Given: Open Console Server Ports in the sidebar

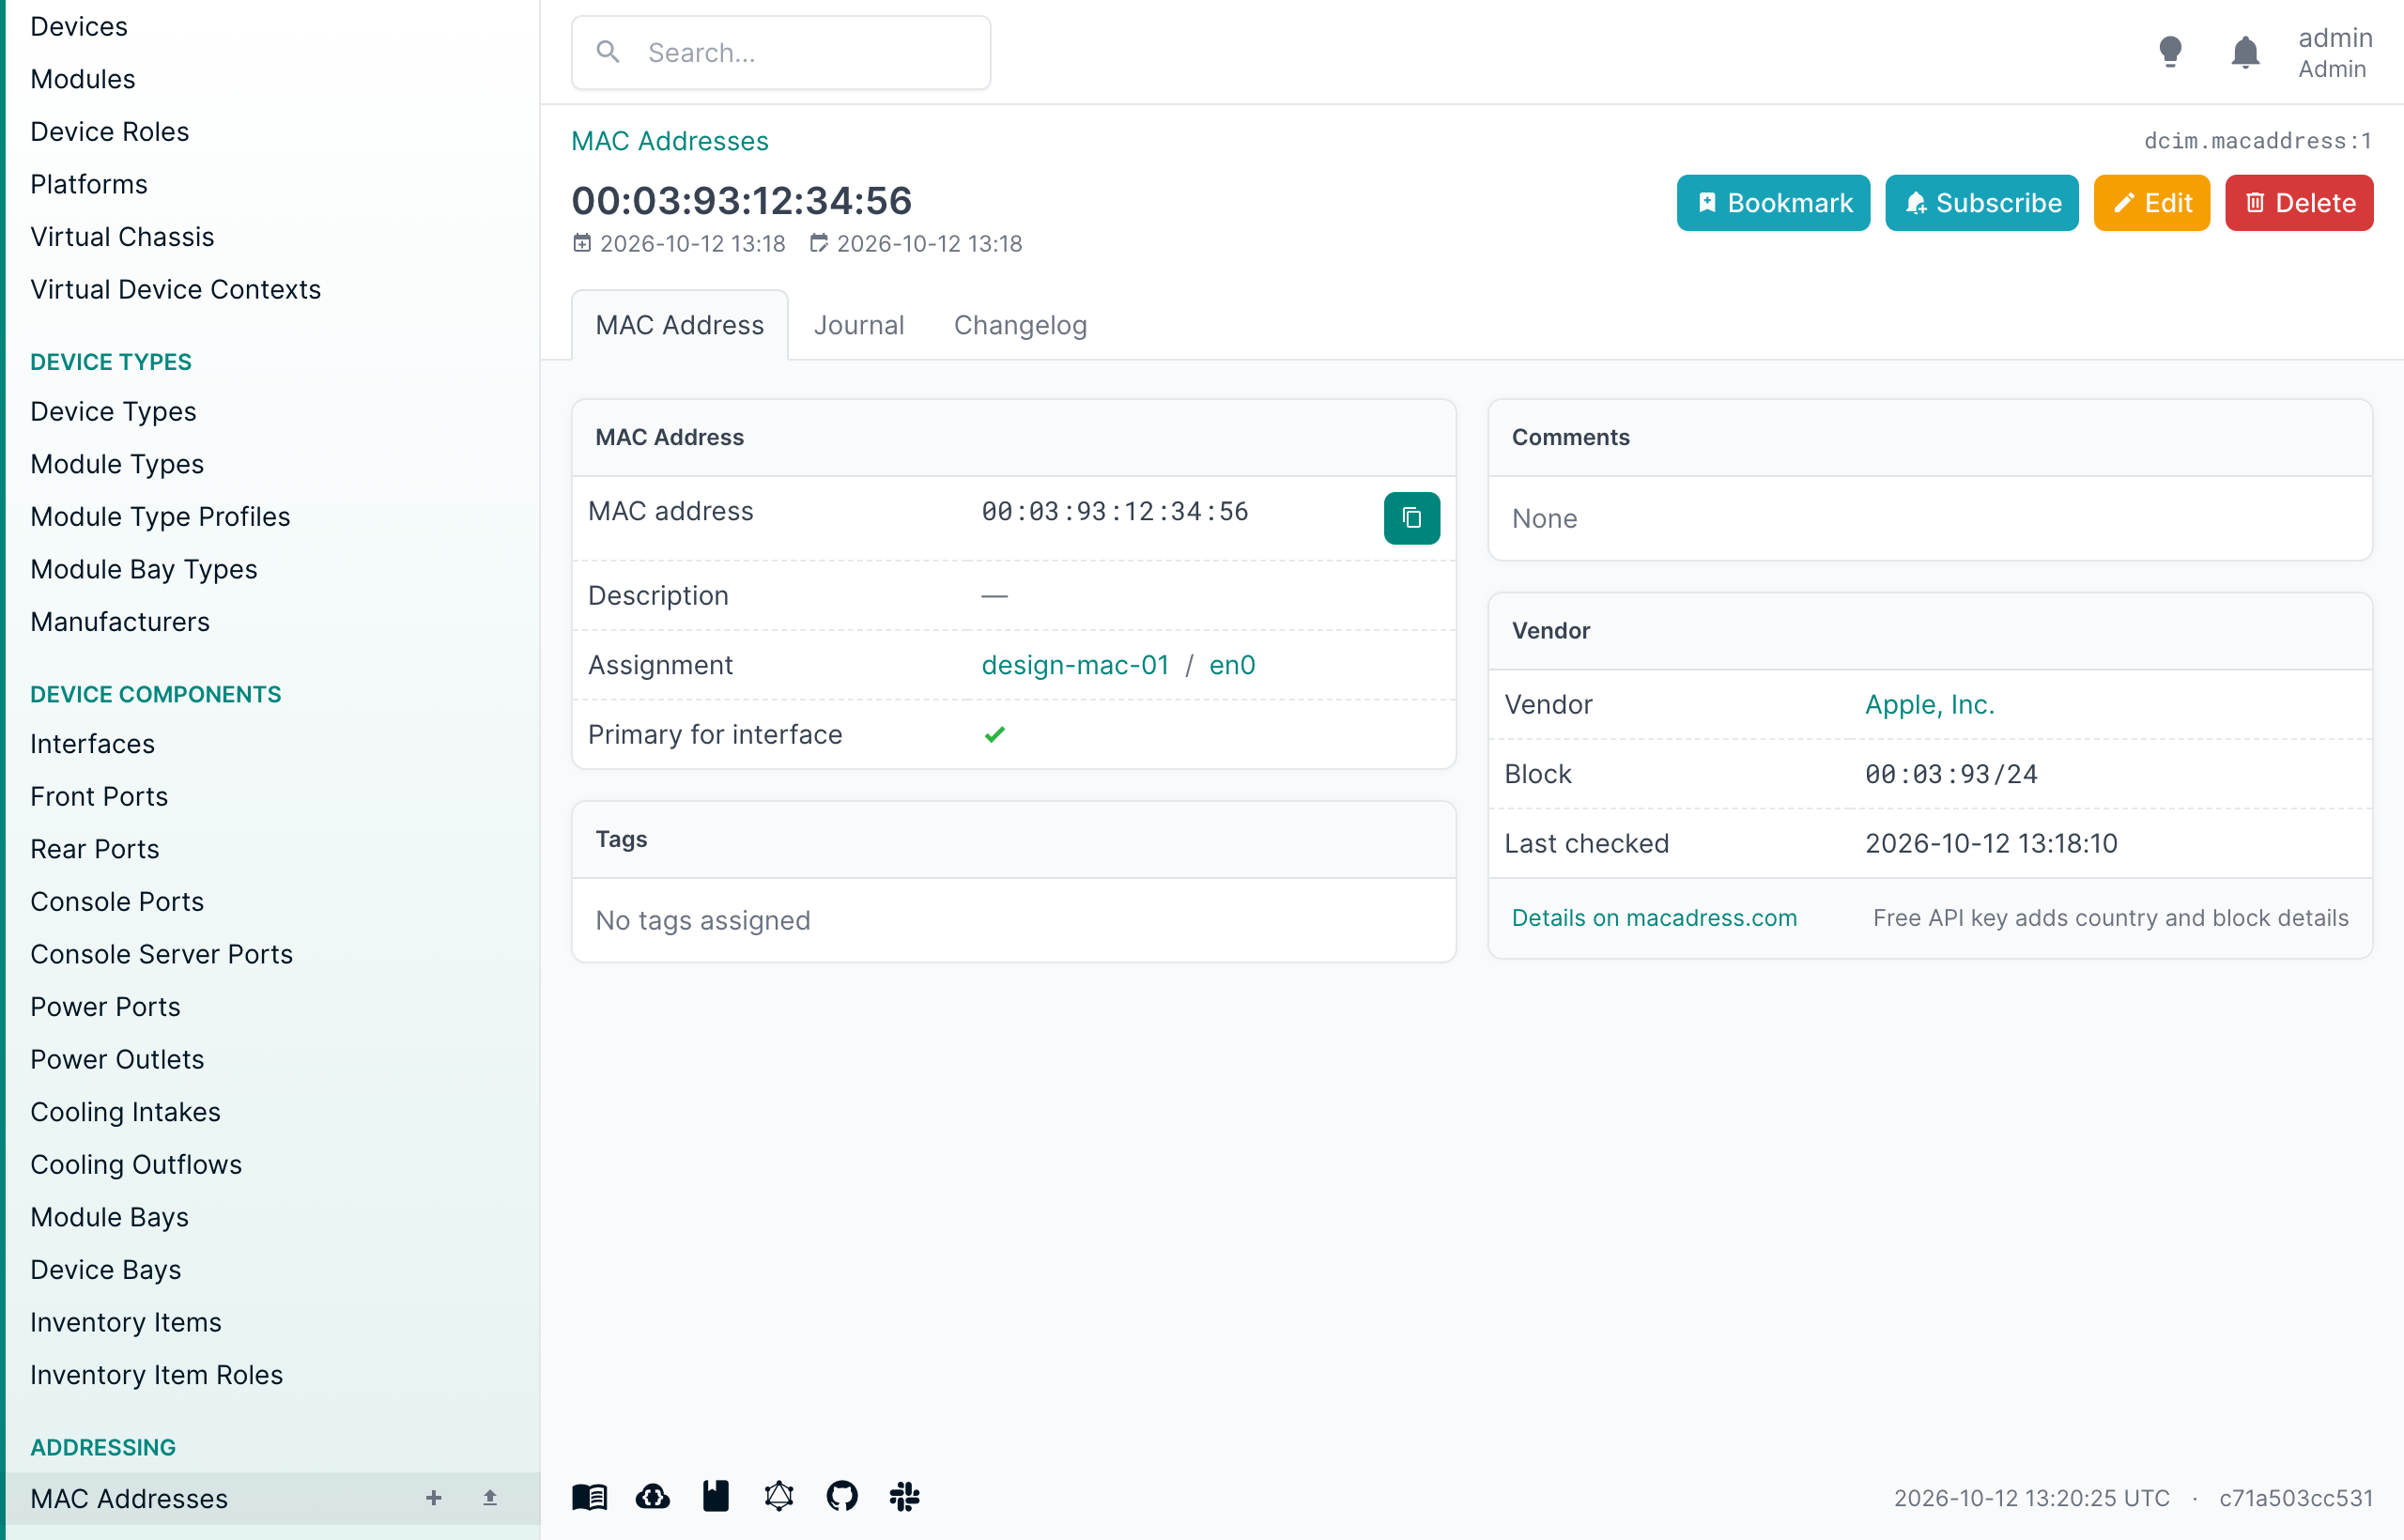Looking at the screenshot, I should pyautogui.click(x=161, y=953).
